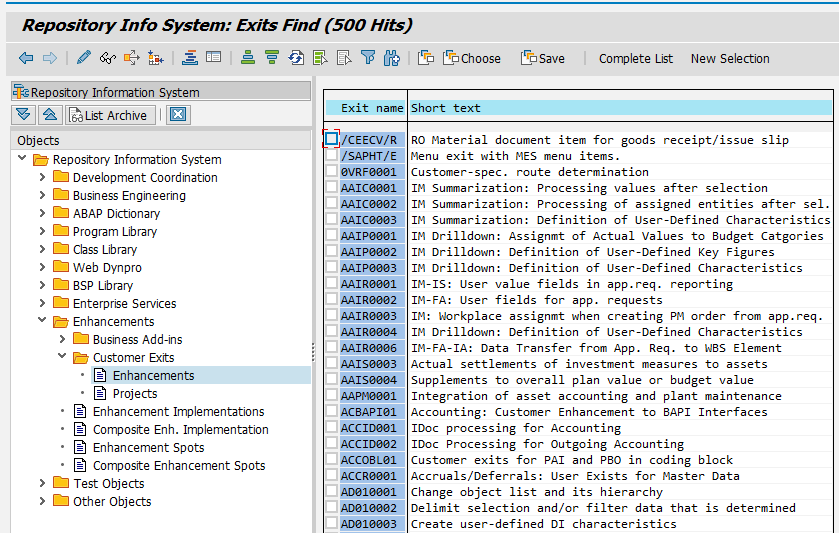839x533 pixels.
Task: Select the Enhancement Spots tree item
Action: (149, 447)
